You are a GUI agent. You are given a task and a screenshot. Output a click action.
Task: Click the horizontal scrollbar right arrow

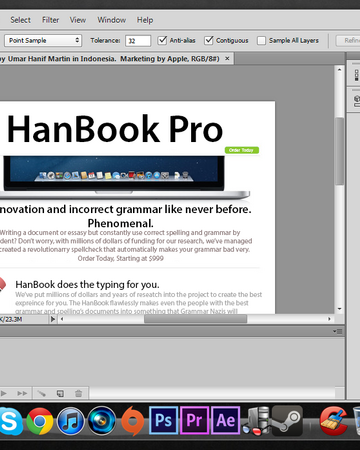(x=329, y=319)
